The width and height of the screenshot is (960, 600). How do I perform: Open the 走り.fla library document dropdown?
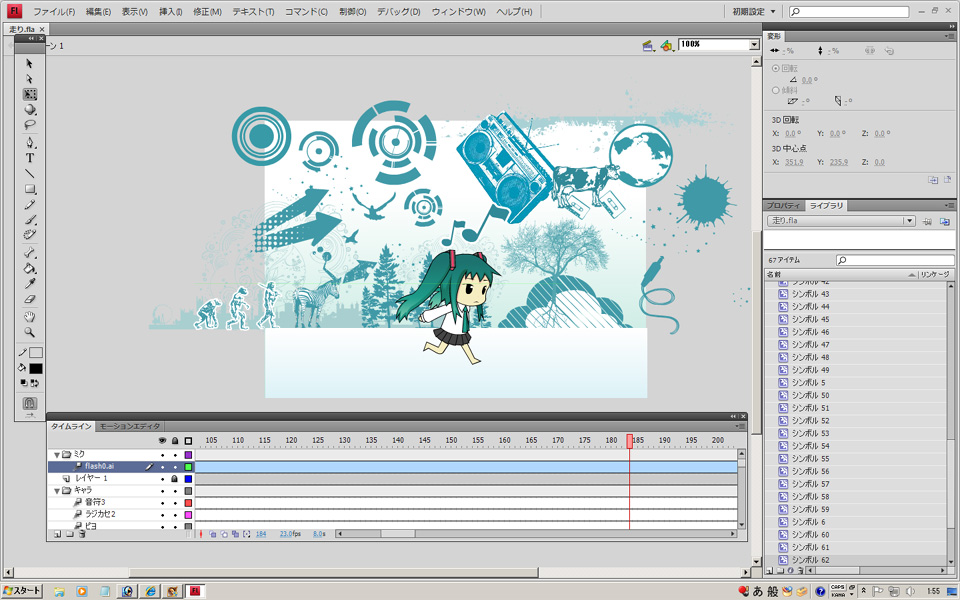click(x=909, y=221)
